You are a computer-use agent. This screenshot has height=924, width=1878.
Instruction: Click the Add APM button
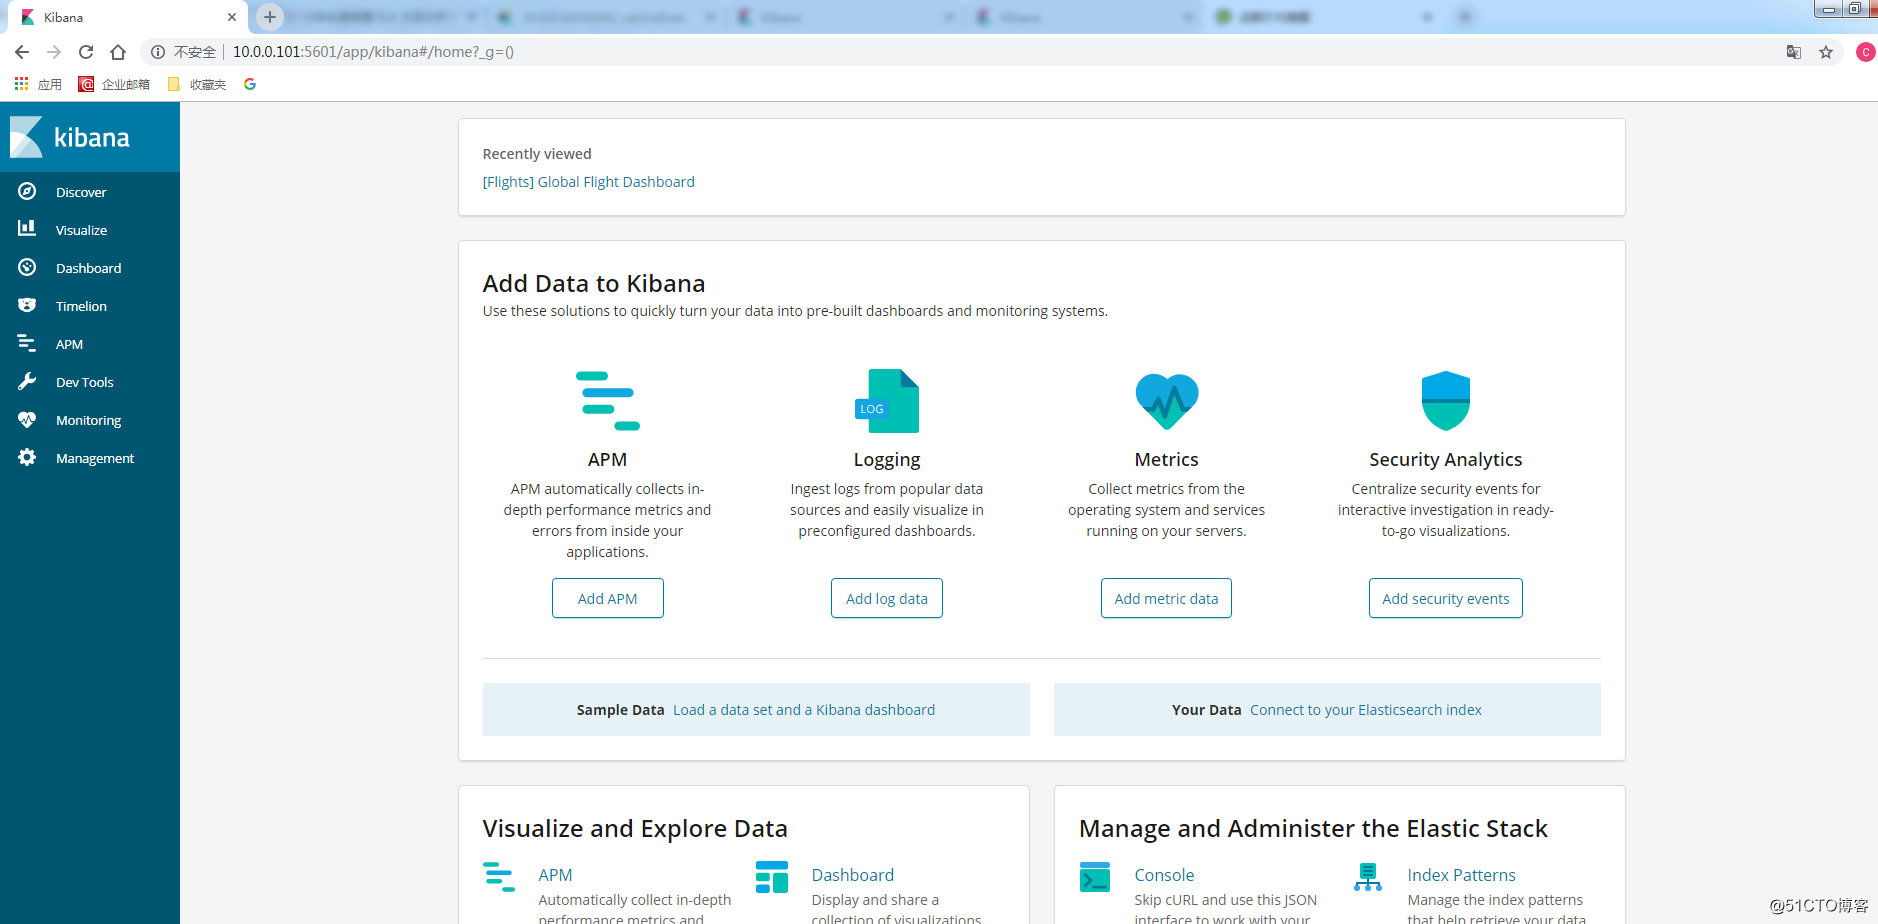[607, 598]
